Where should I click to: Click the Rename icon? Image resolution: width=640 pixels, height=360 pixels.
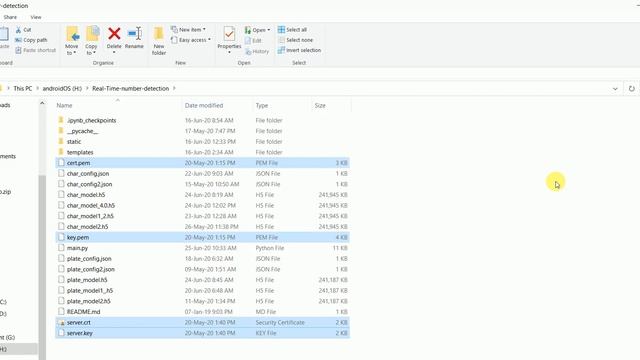coord(134,33)
